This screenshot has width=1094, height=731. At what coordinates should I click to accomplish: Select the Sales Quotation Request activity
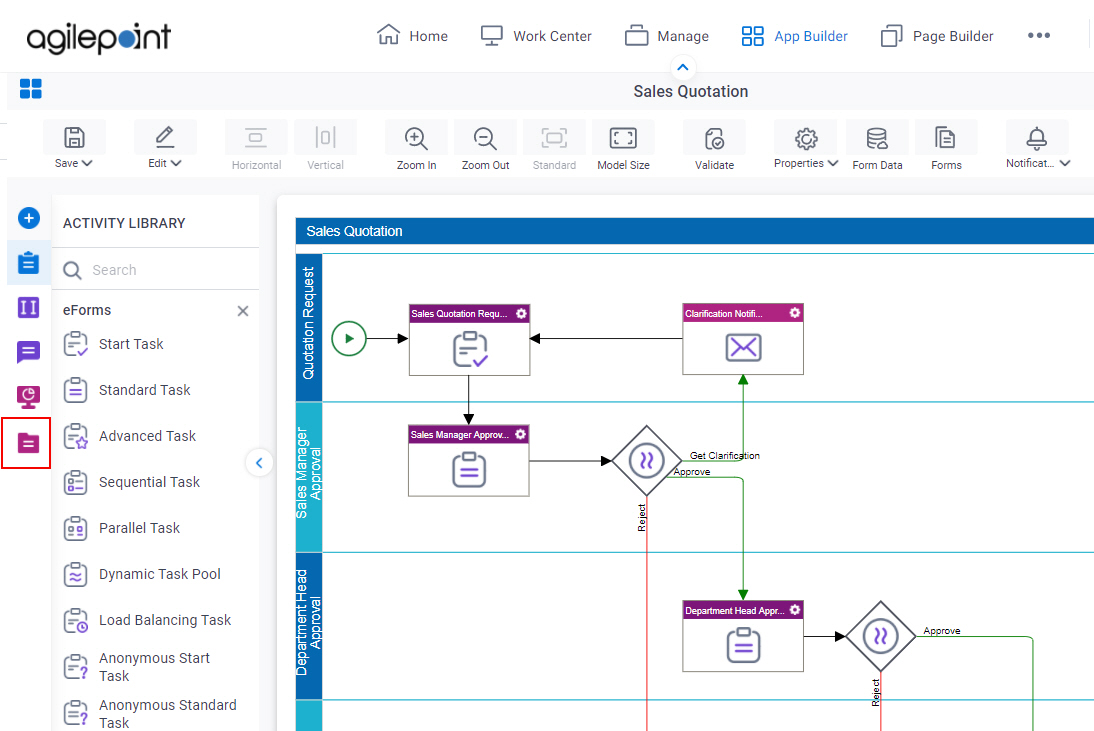[469, 340]
